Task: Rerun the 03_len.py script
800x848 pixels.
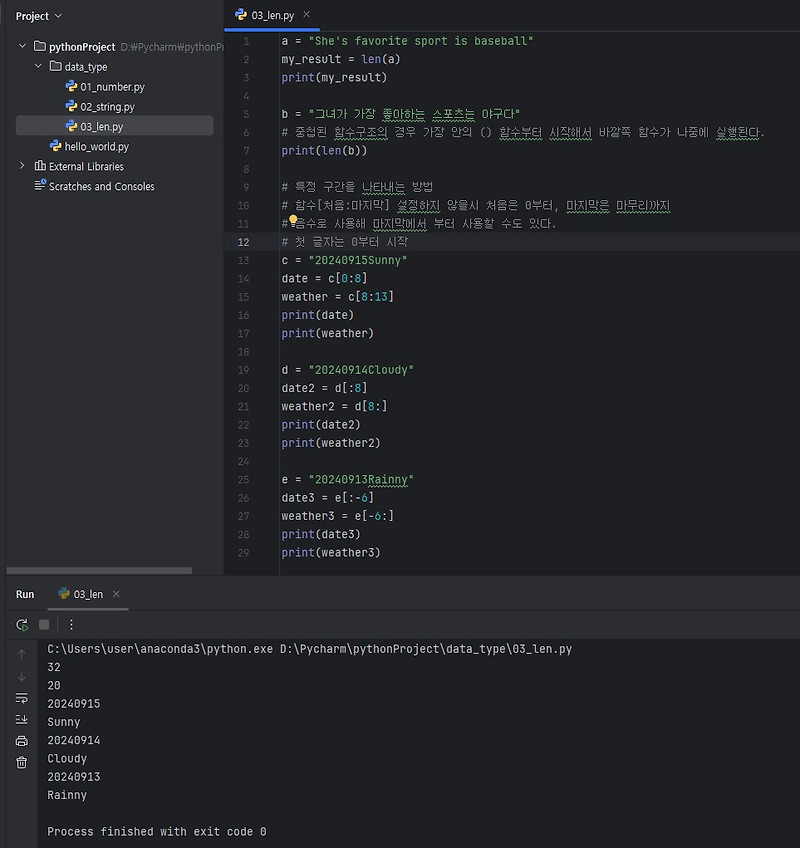Action: coord(20,623)
